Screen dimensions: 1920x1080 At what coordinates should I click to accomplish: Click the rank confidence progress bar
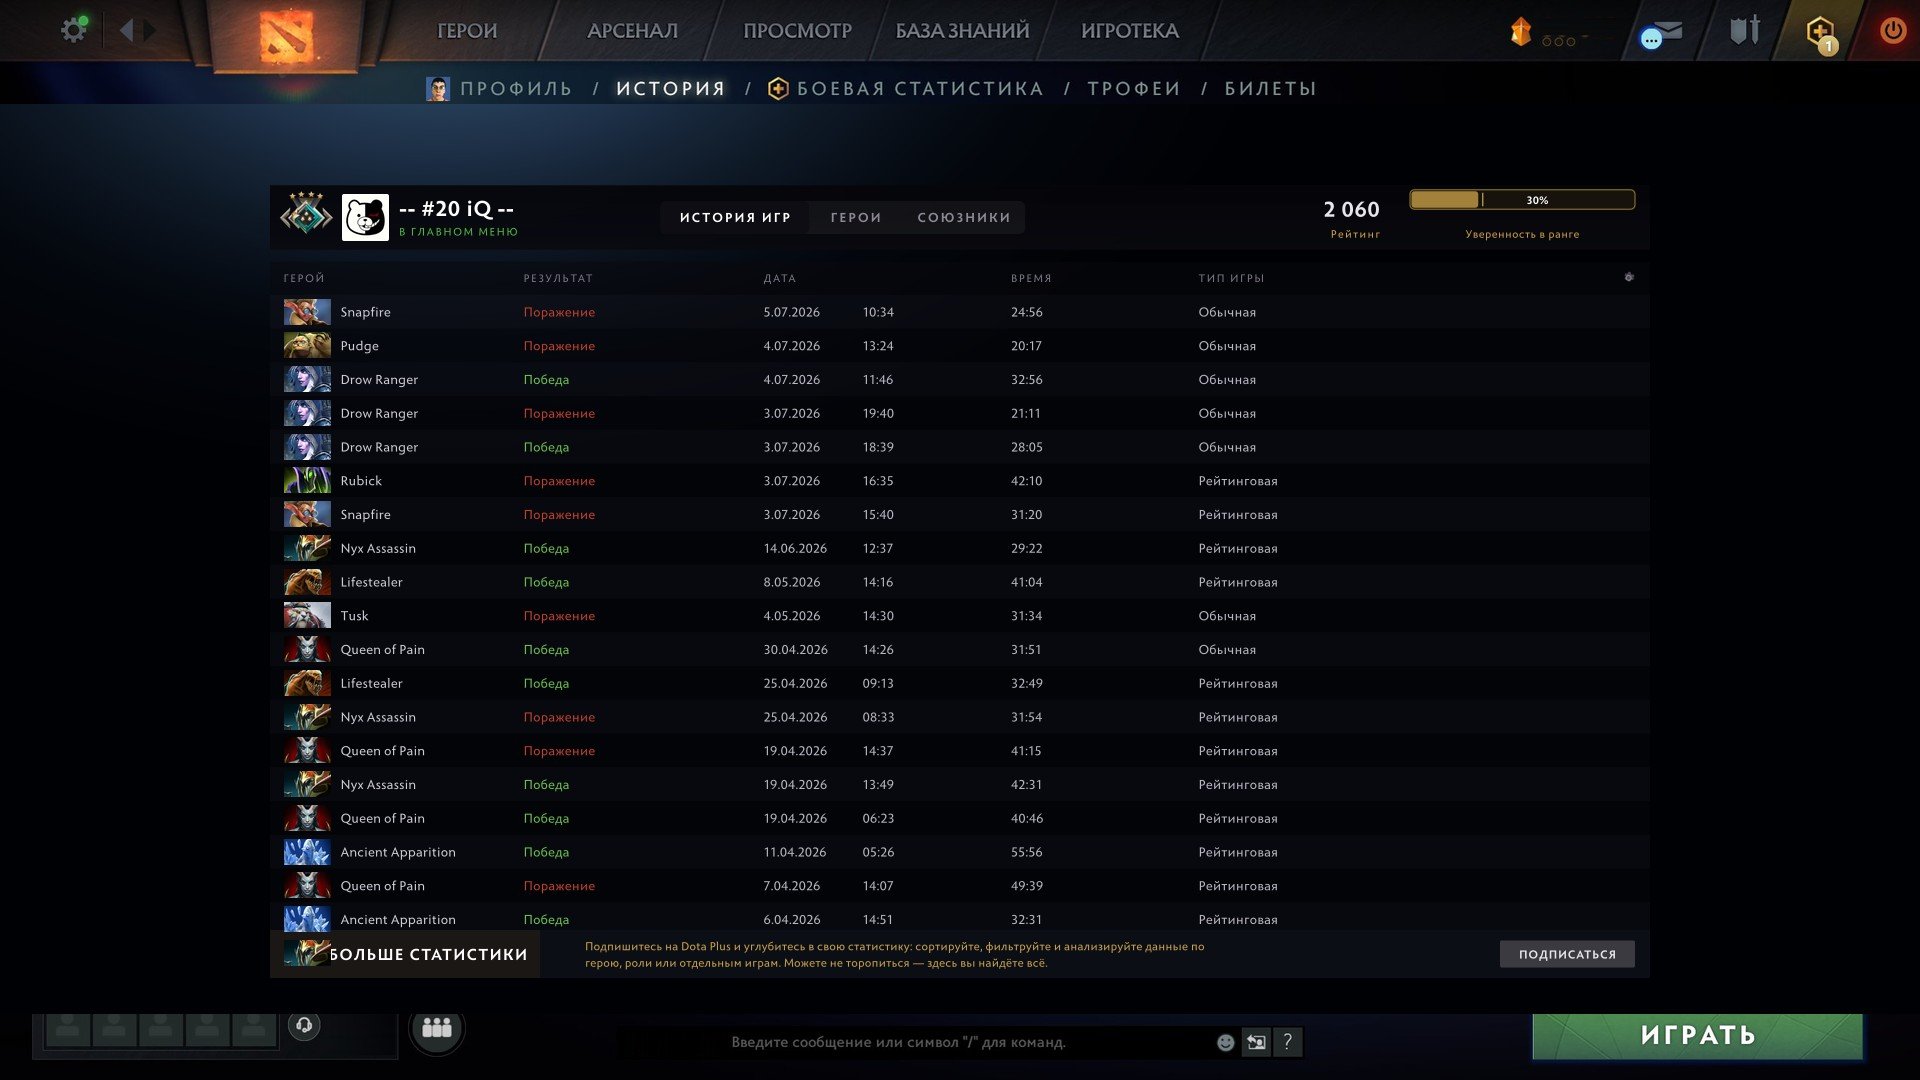tap(1522, 200)
